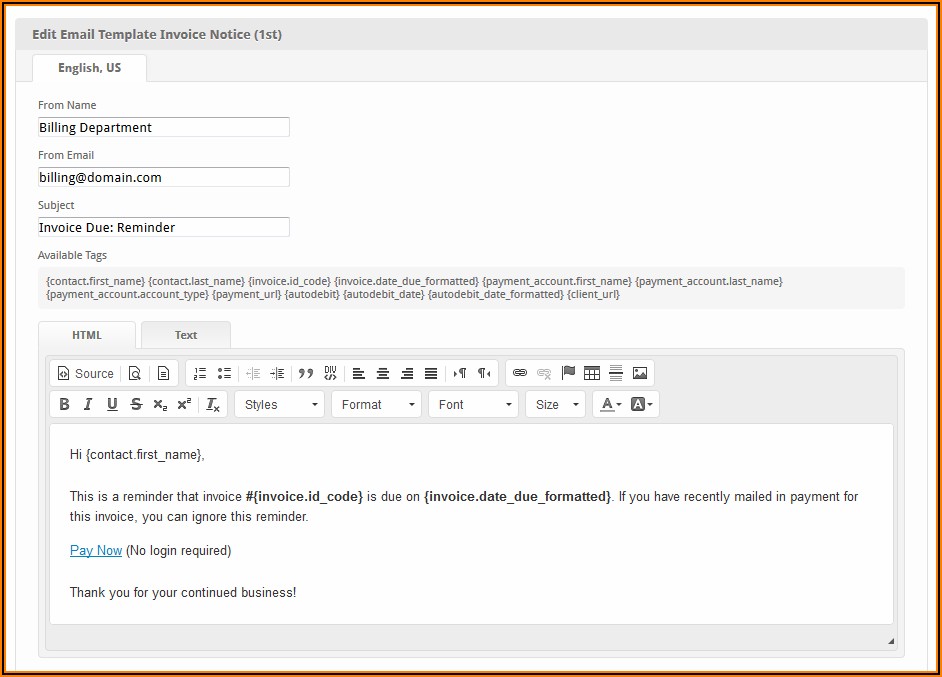The width and height of the screenshot is (942, 677).
Task: Click the {contact.first_name} available tag
Action: (x=96, y=281)
